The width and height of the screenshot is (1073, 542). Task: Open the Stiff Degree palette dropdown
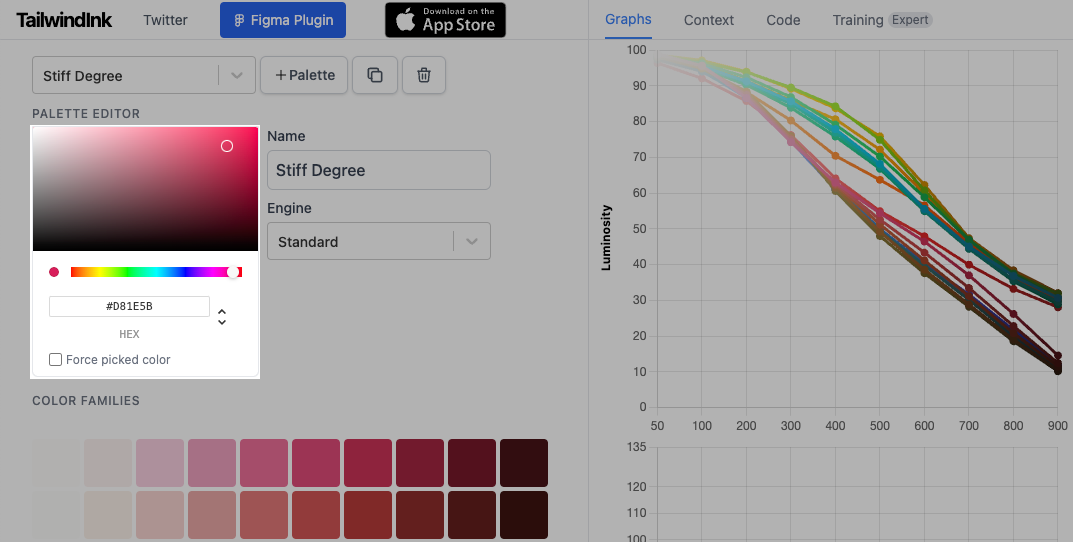(x=236, y=76)
